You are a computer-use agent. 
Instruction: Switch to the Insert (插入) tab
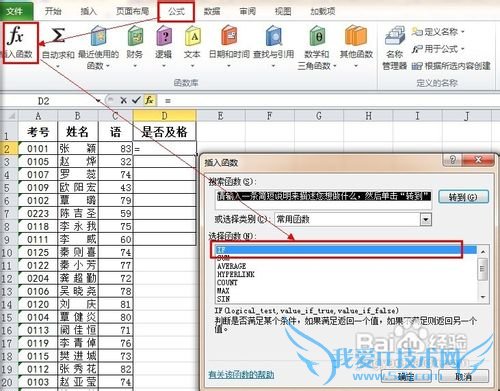coord(88,11)
